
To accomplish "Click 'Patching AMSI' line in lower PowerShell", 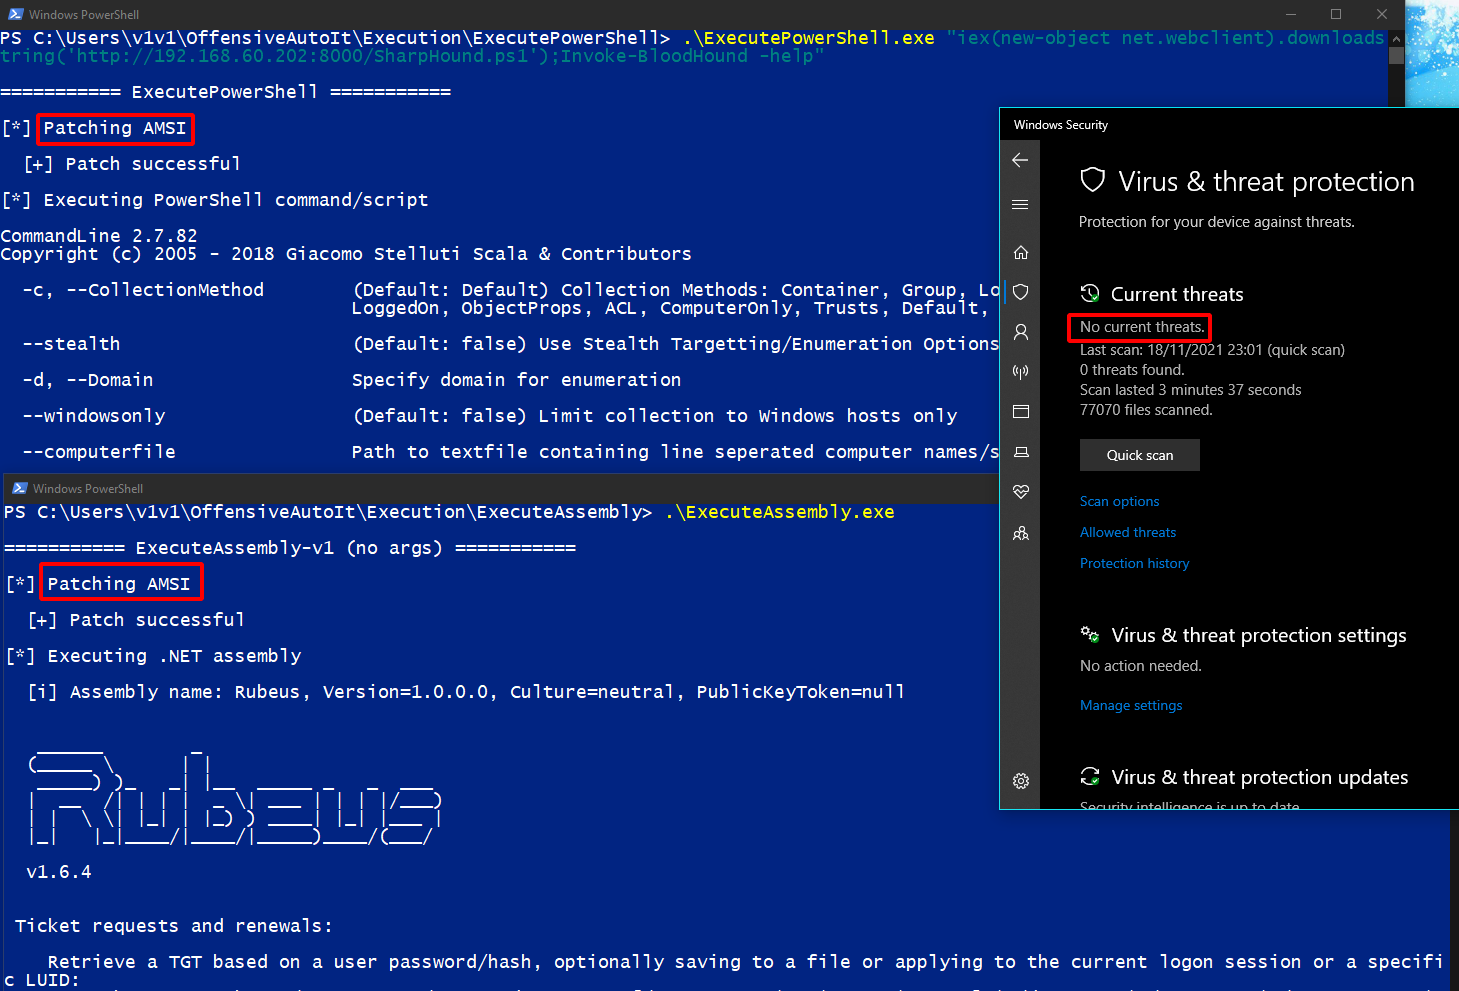I will pos(119,584).
